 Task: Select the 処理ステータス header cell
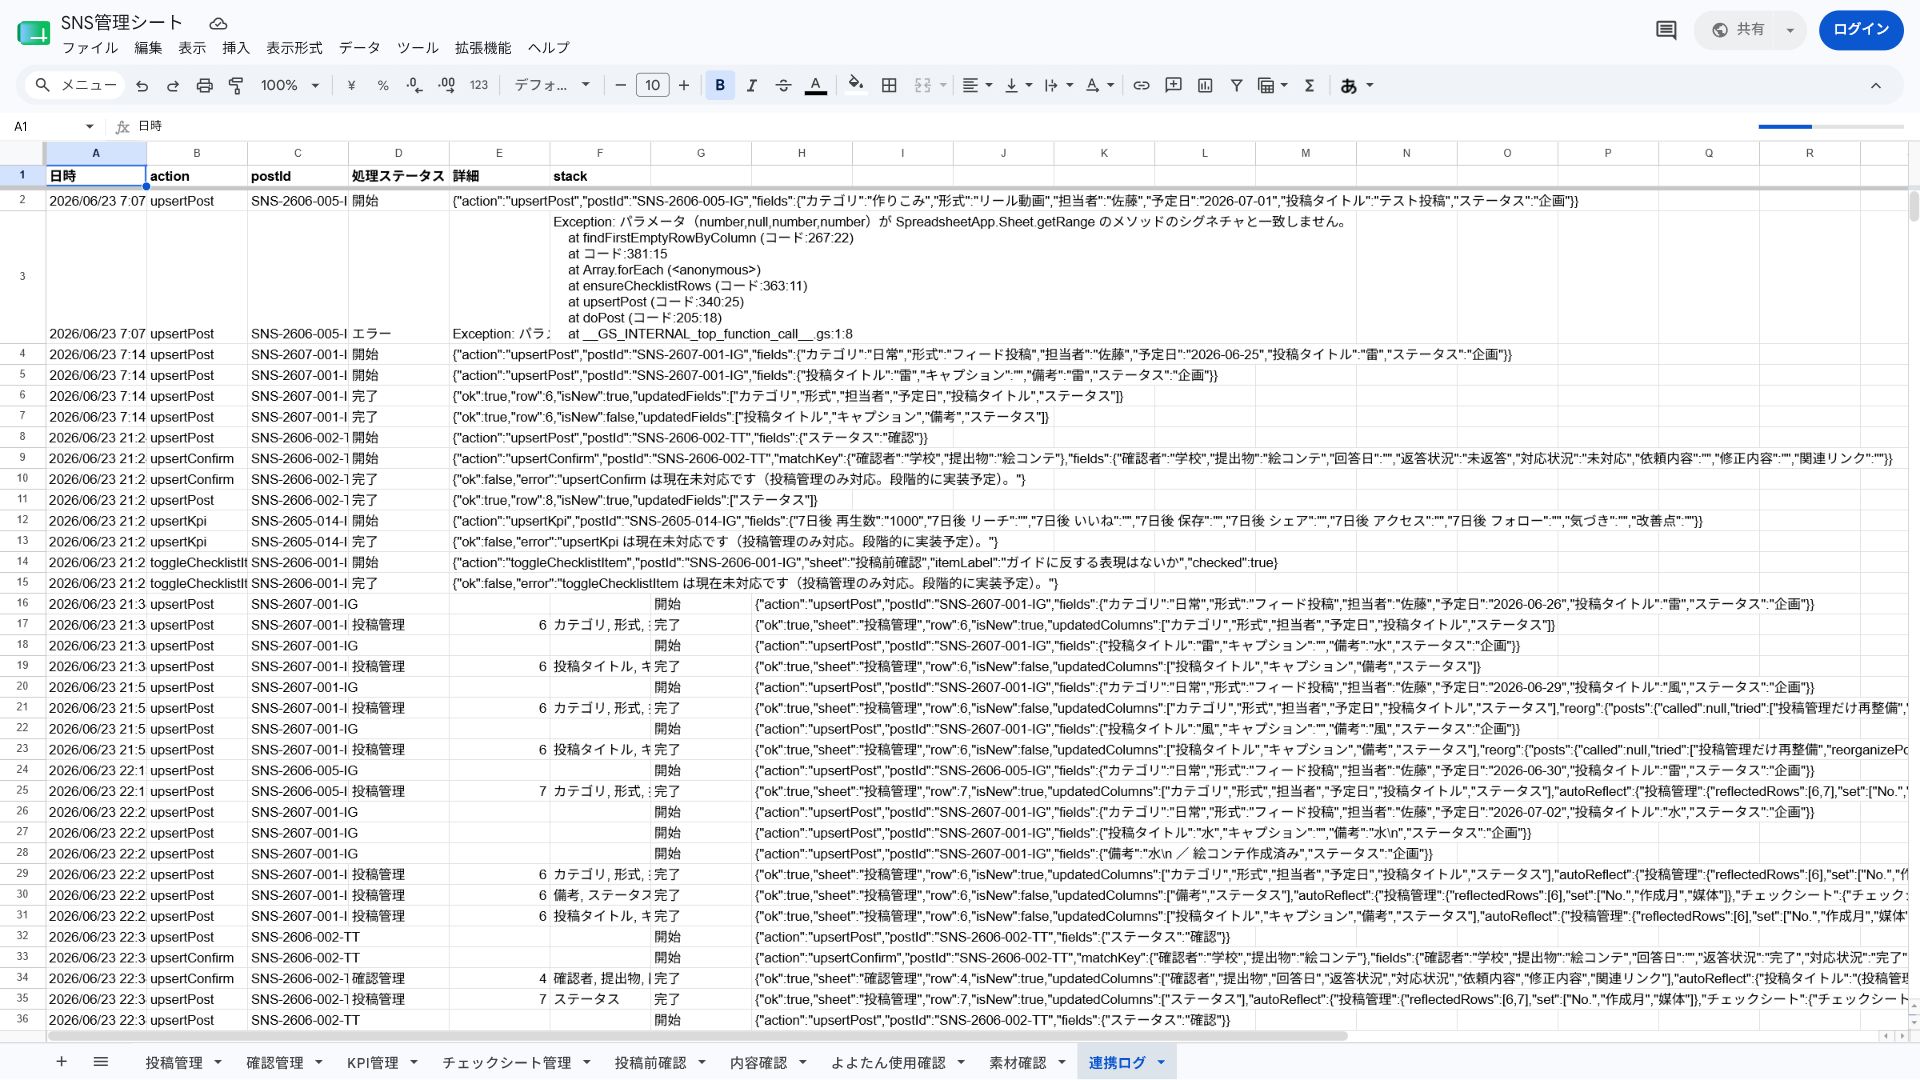coord(398,176)
